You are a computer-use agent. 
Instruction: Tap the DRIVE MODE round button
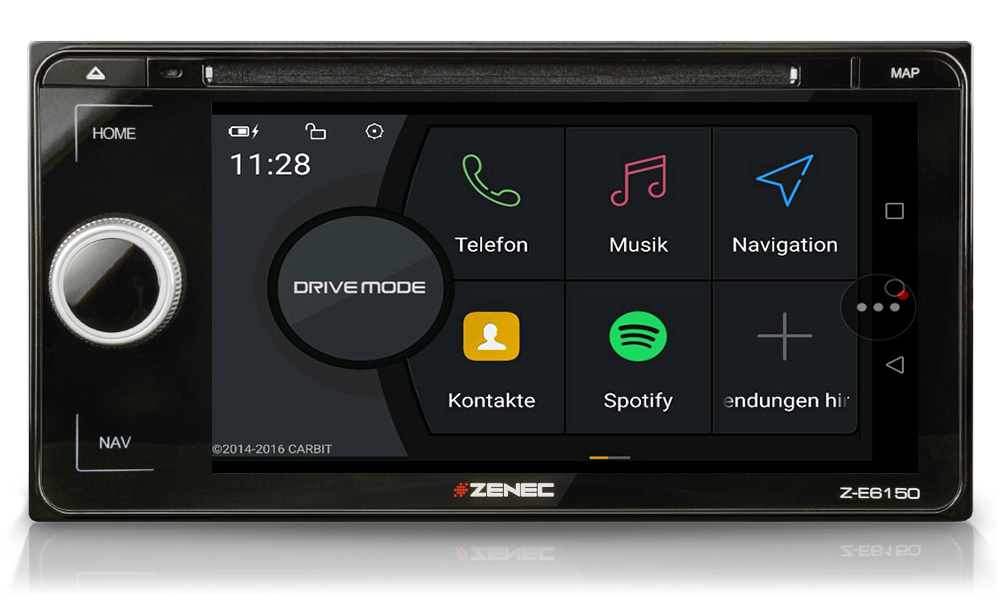360,288
